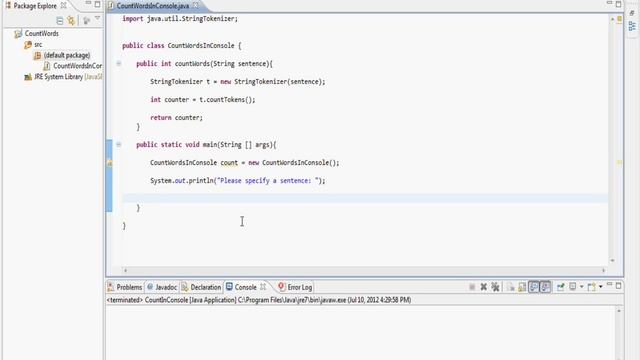Open Display Selected Console dropdown arrow

[581, 287]
